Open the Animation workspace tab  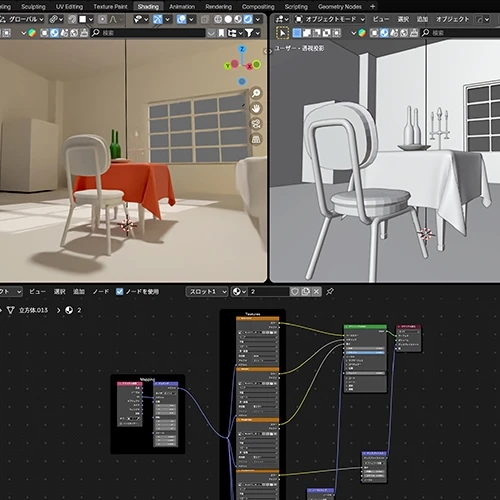(x=182, y=6)
